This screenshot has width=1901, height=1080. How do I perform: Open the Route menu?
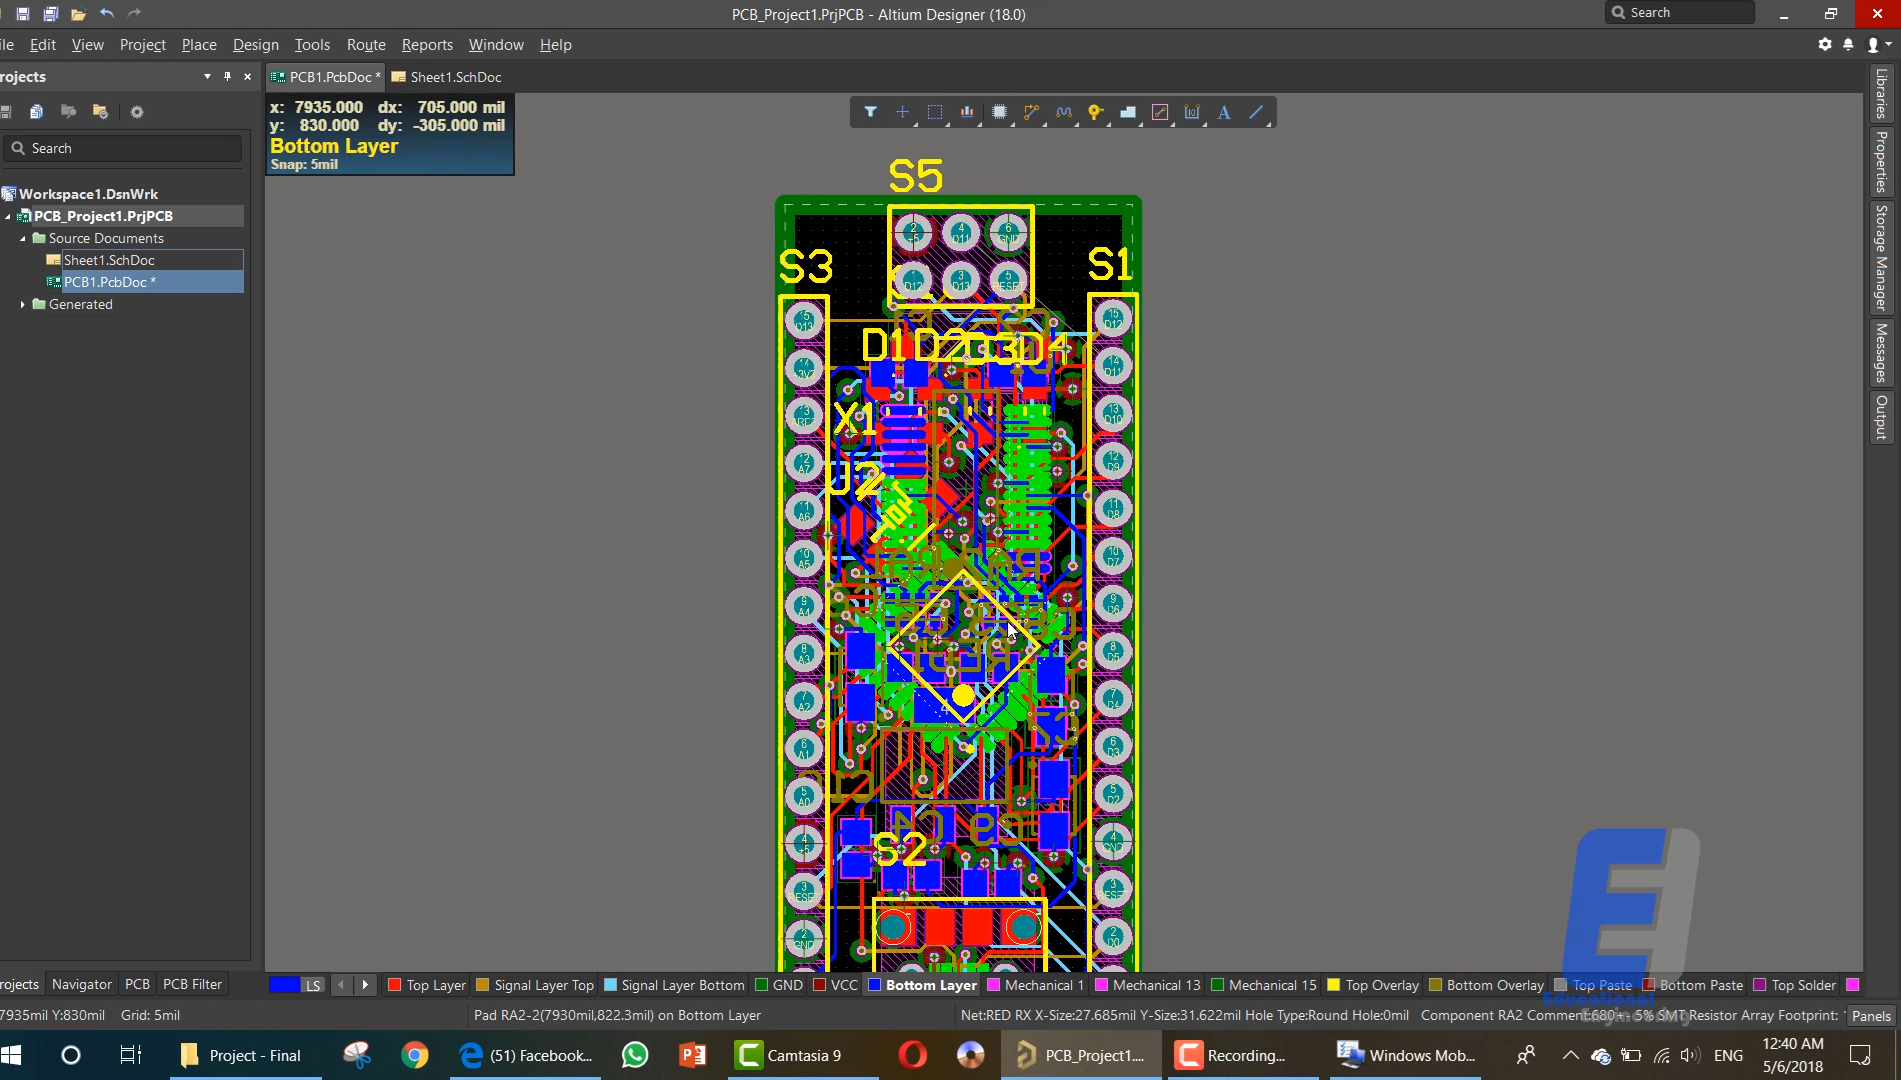(365, 45)
